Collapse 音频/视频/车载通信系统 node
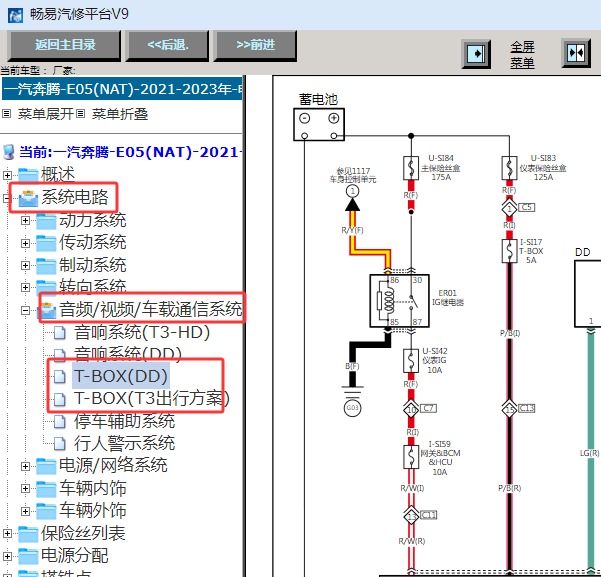The image size is (601, 577). pyautogui.click(x=25, y=310)
